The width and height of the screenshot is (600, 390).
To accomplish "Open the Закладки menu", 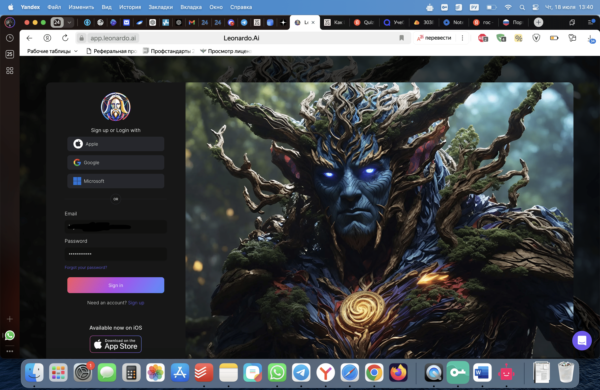I will pos(160,7).
